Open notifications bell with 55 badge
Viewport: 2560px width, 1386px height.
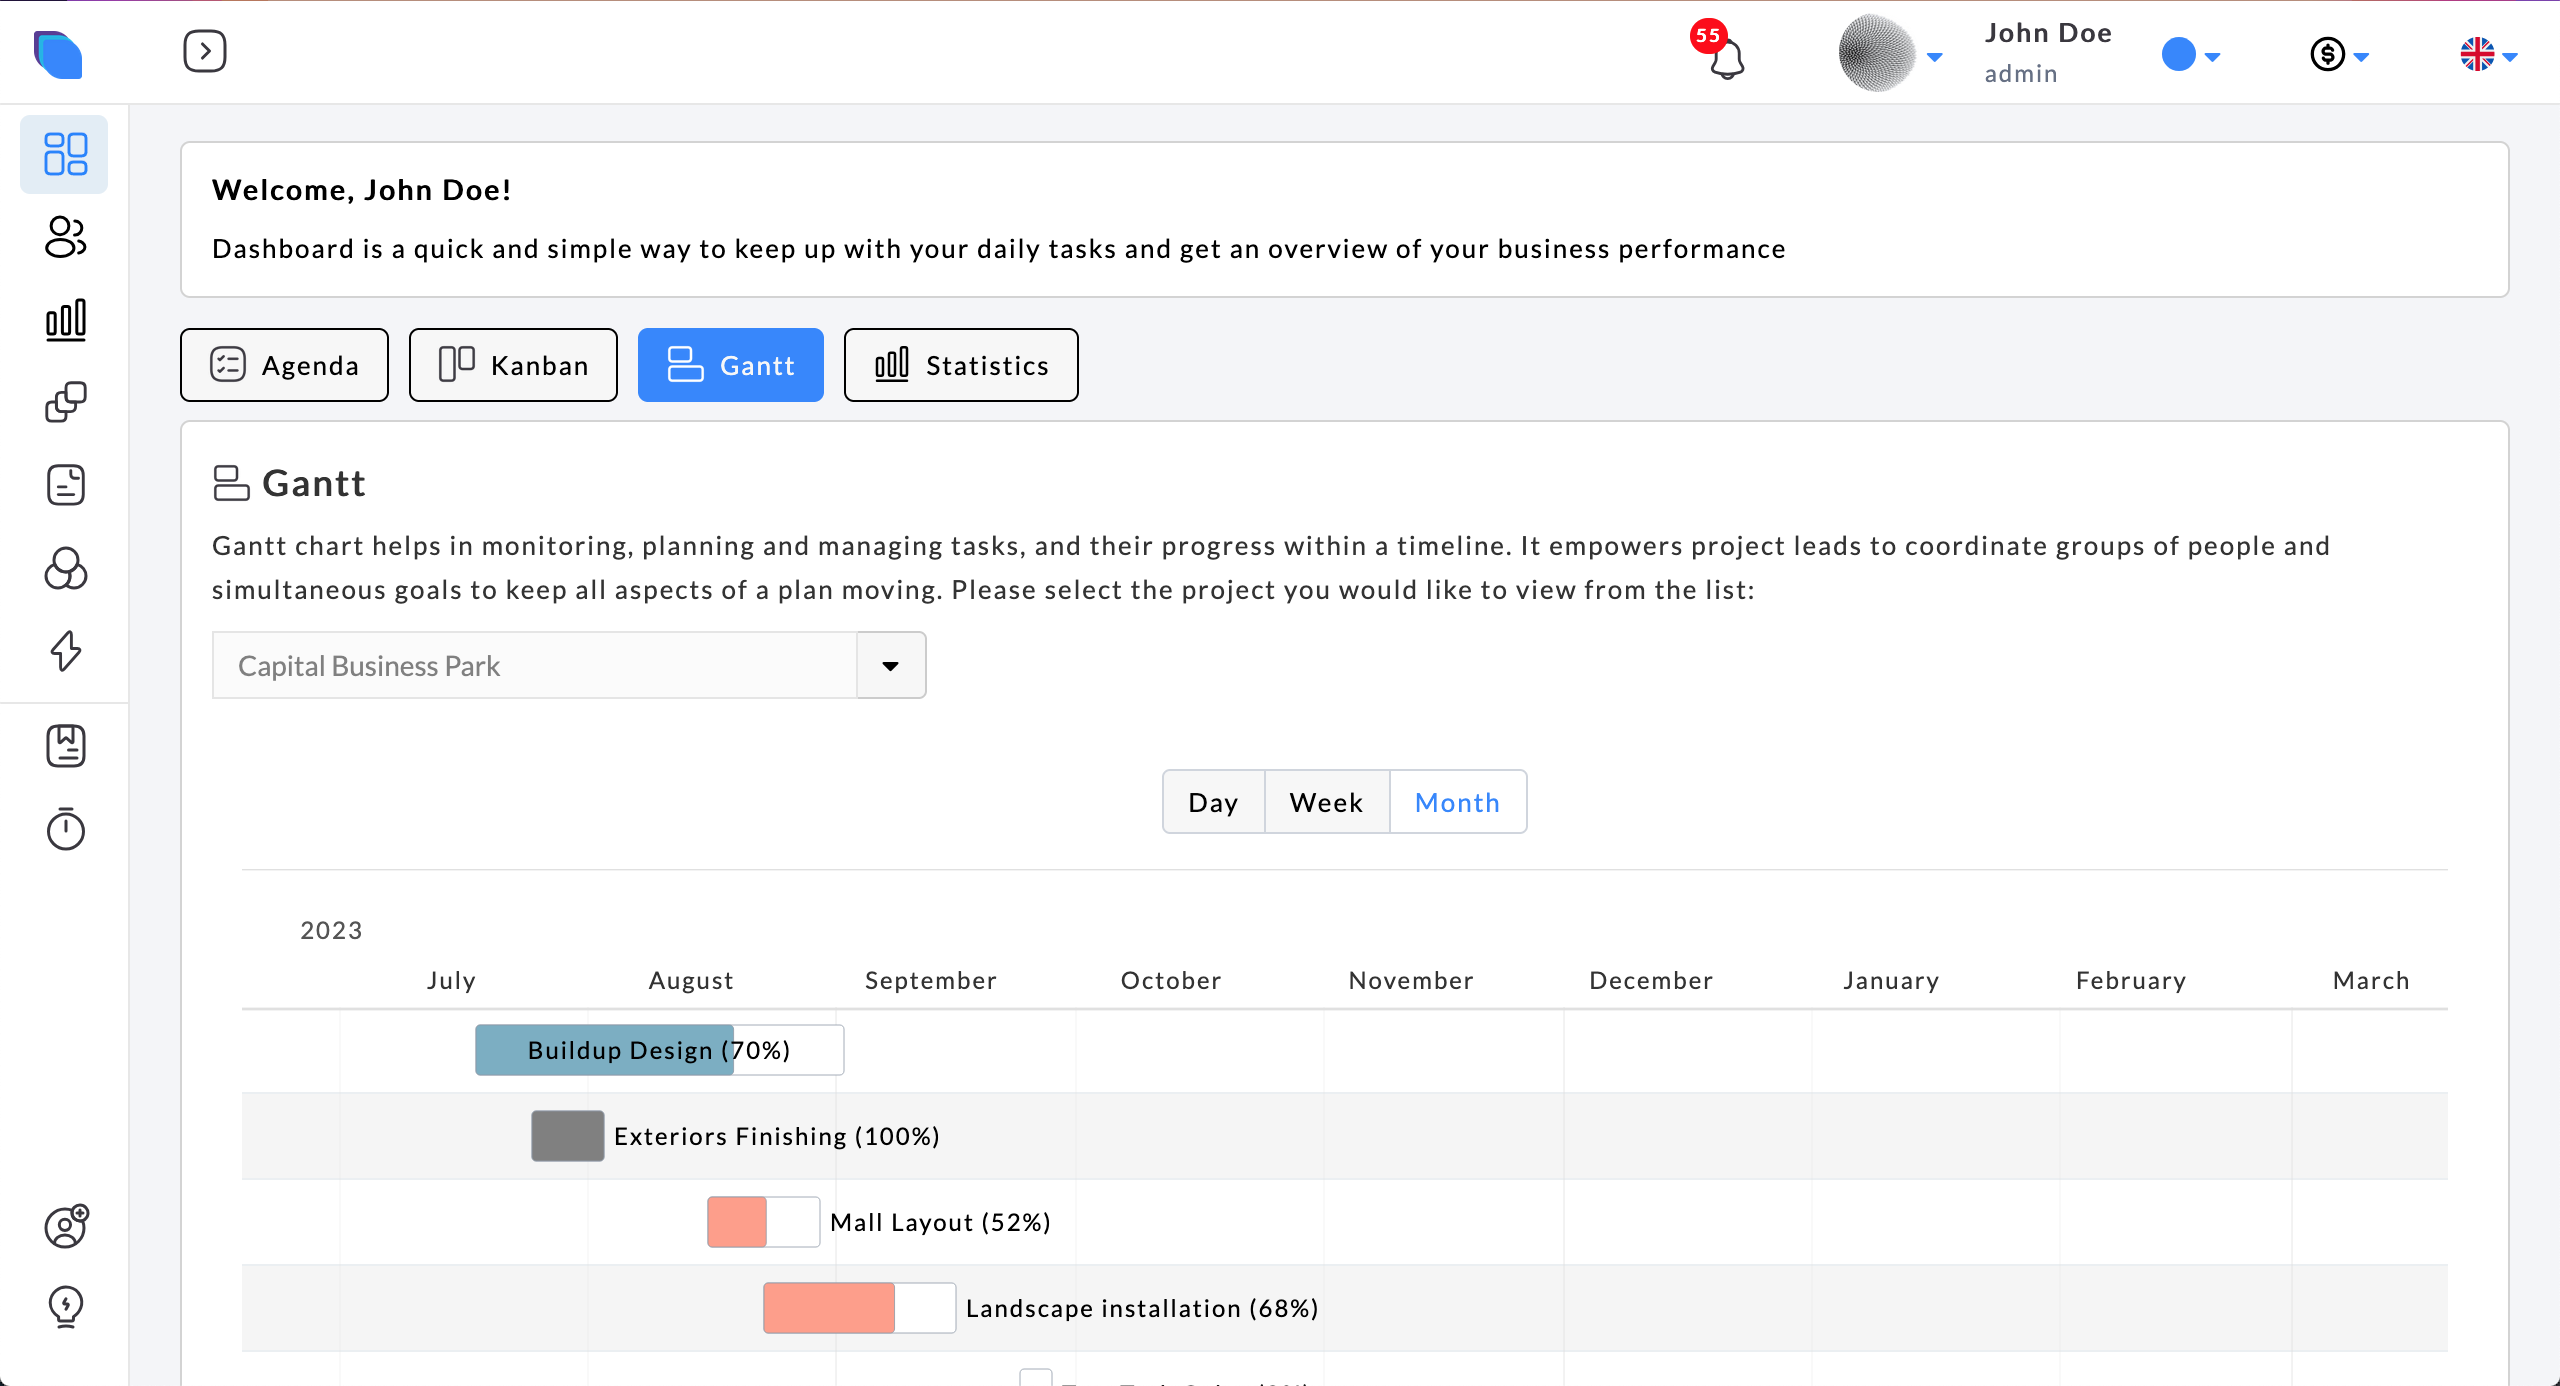point(1725,57)
